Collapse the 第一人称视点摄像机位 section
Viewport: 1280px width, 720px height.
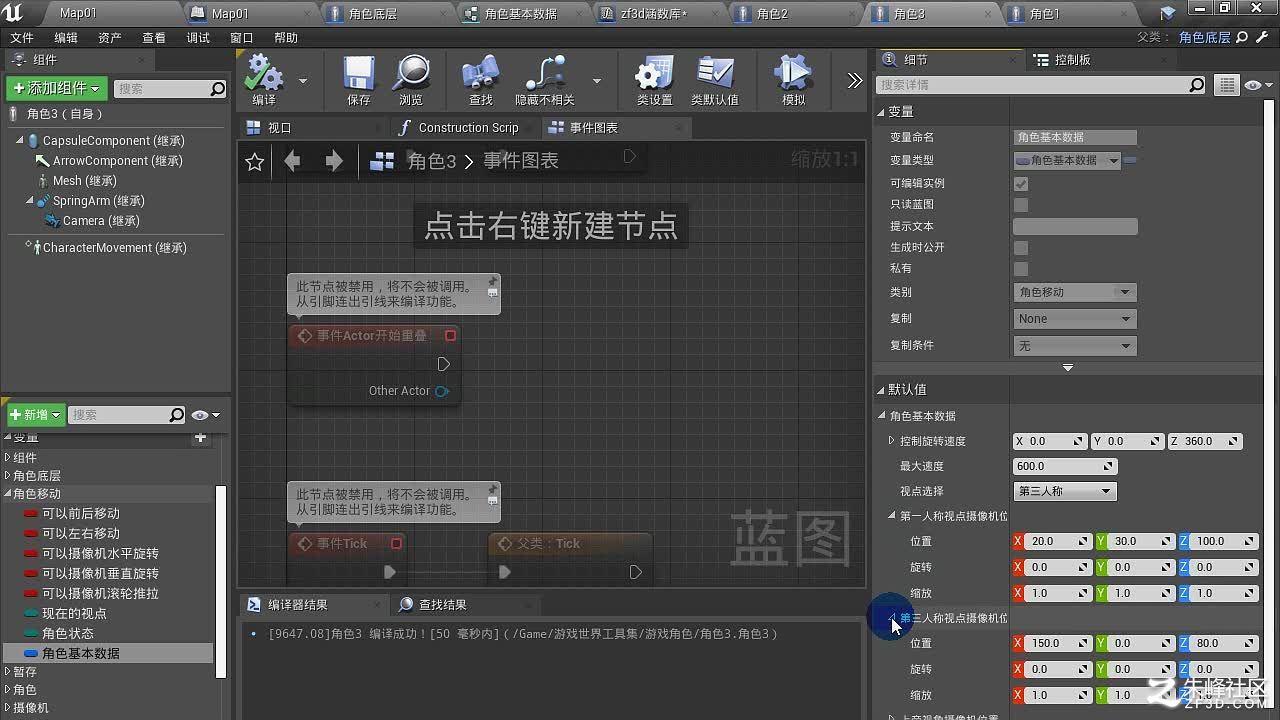tap(893, 517)
